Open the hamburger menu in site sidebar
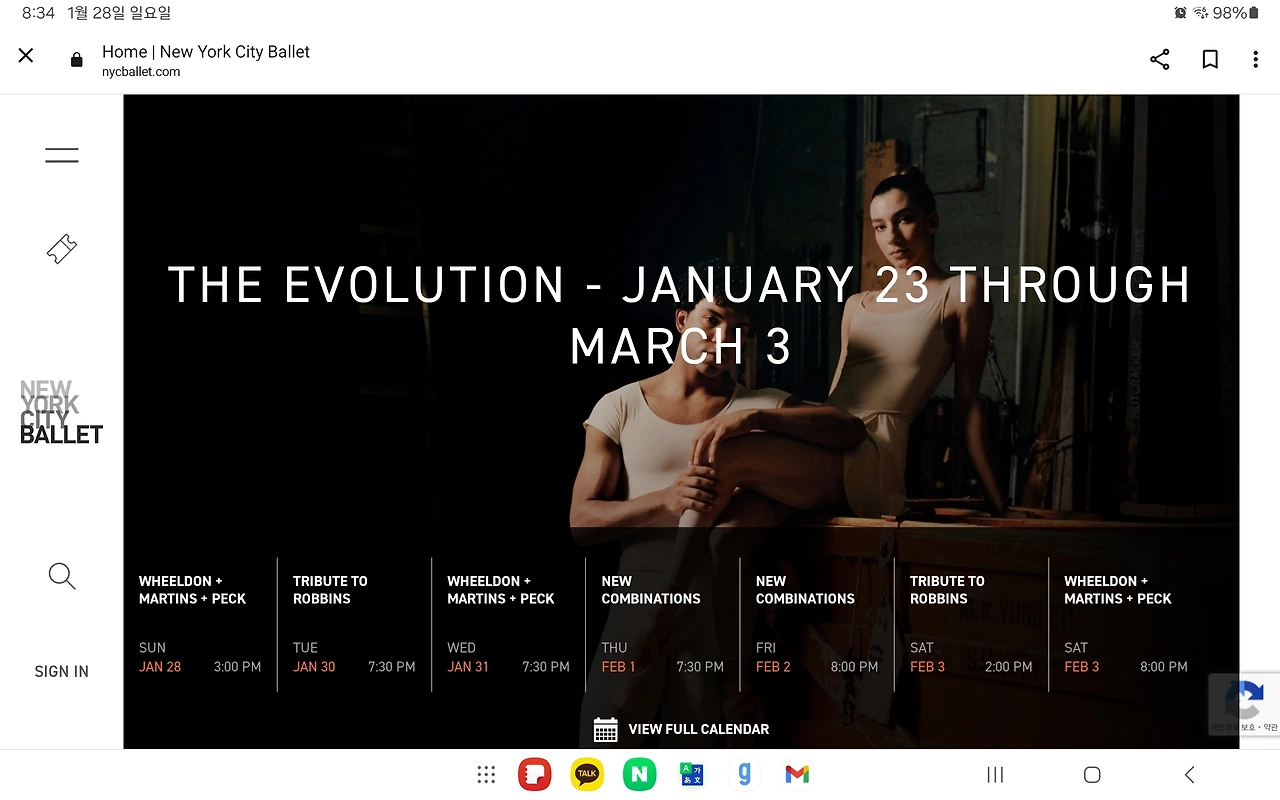The height and width of the screenshot is (800, 1280). coord(62,155)
